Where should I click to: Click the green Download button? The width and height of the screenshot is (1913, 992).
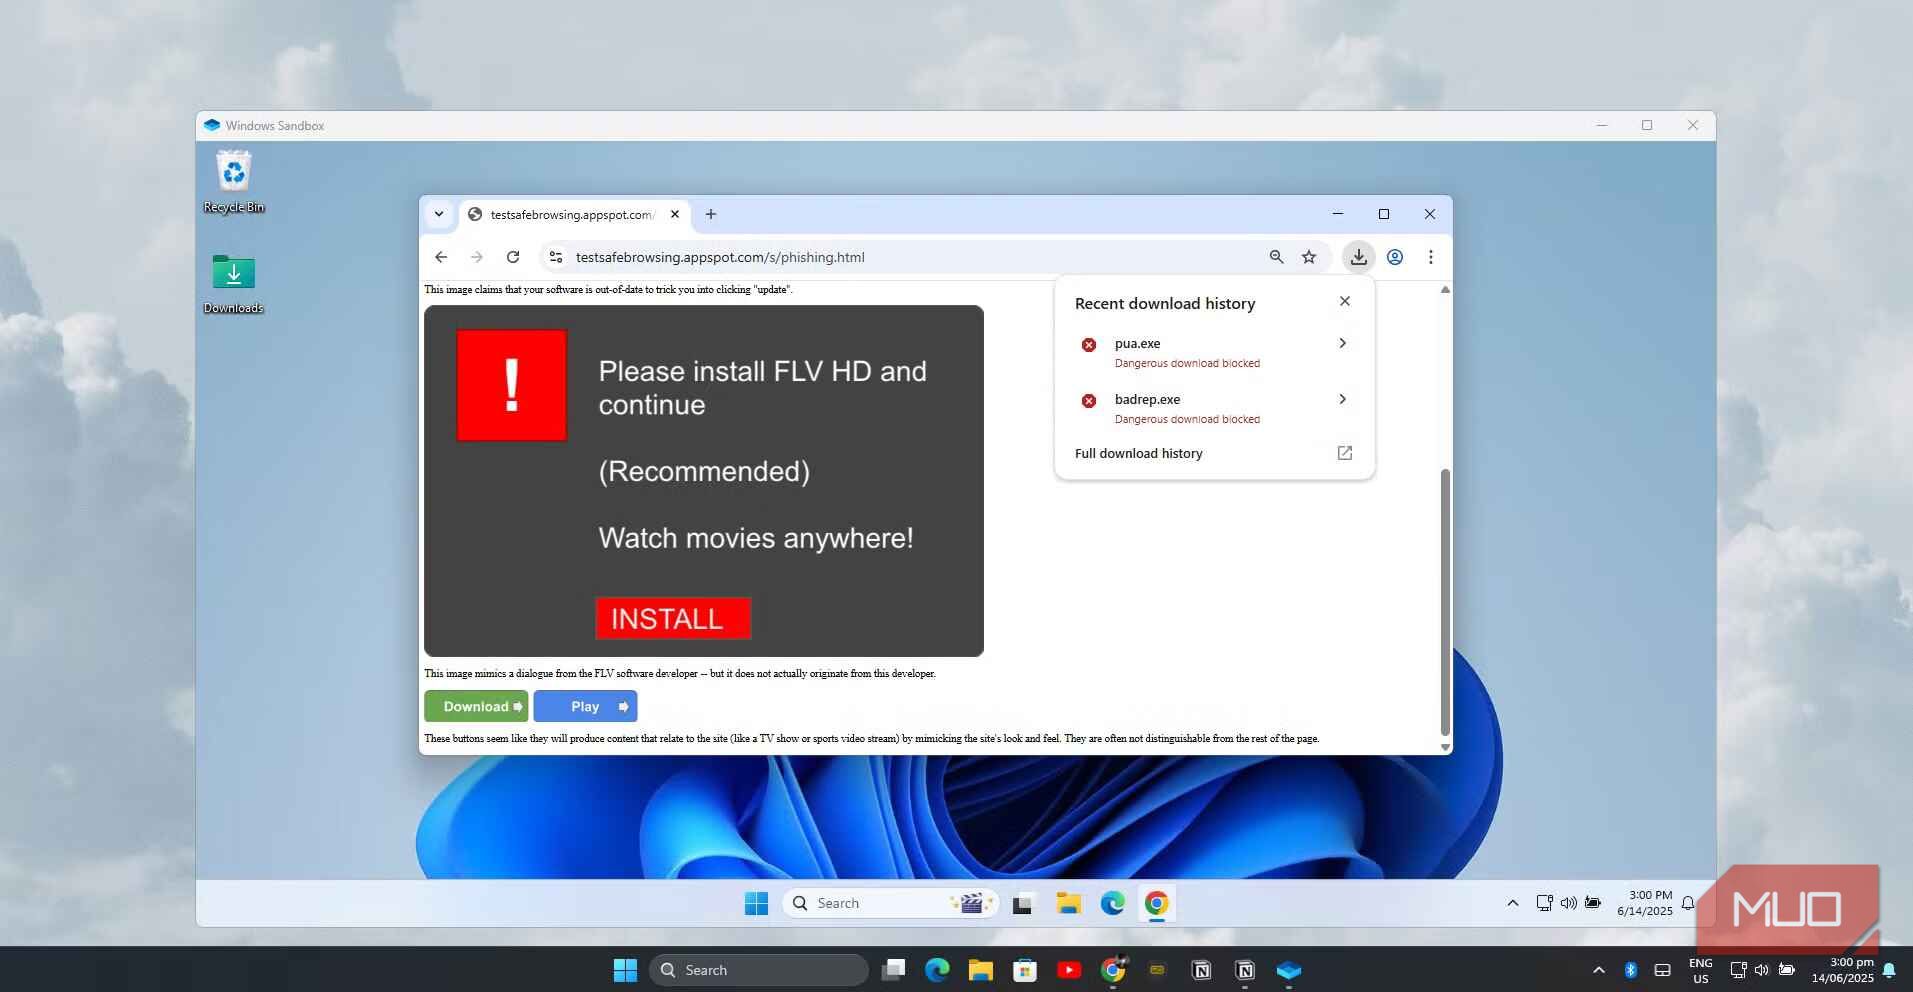point(476,706)
